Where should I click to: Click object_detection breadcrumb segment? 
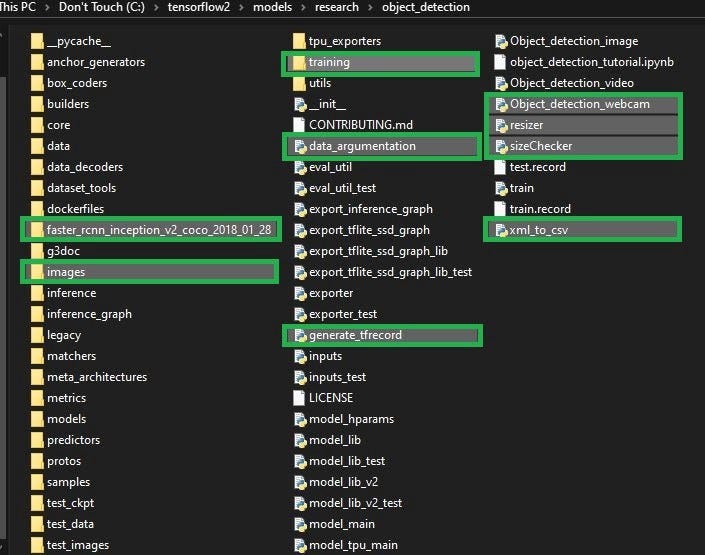pos(426,7)
